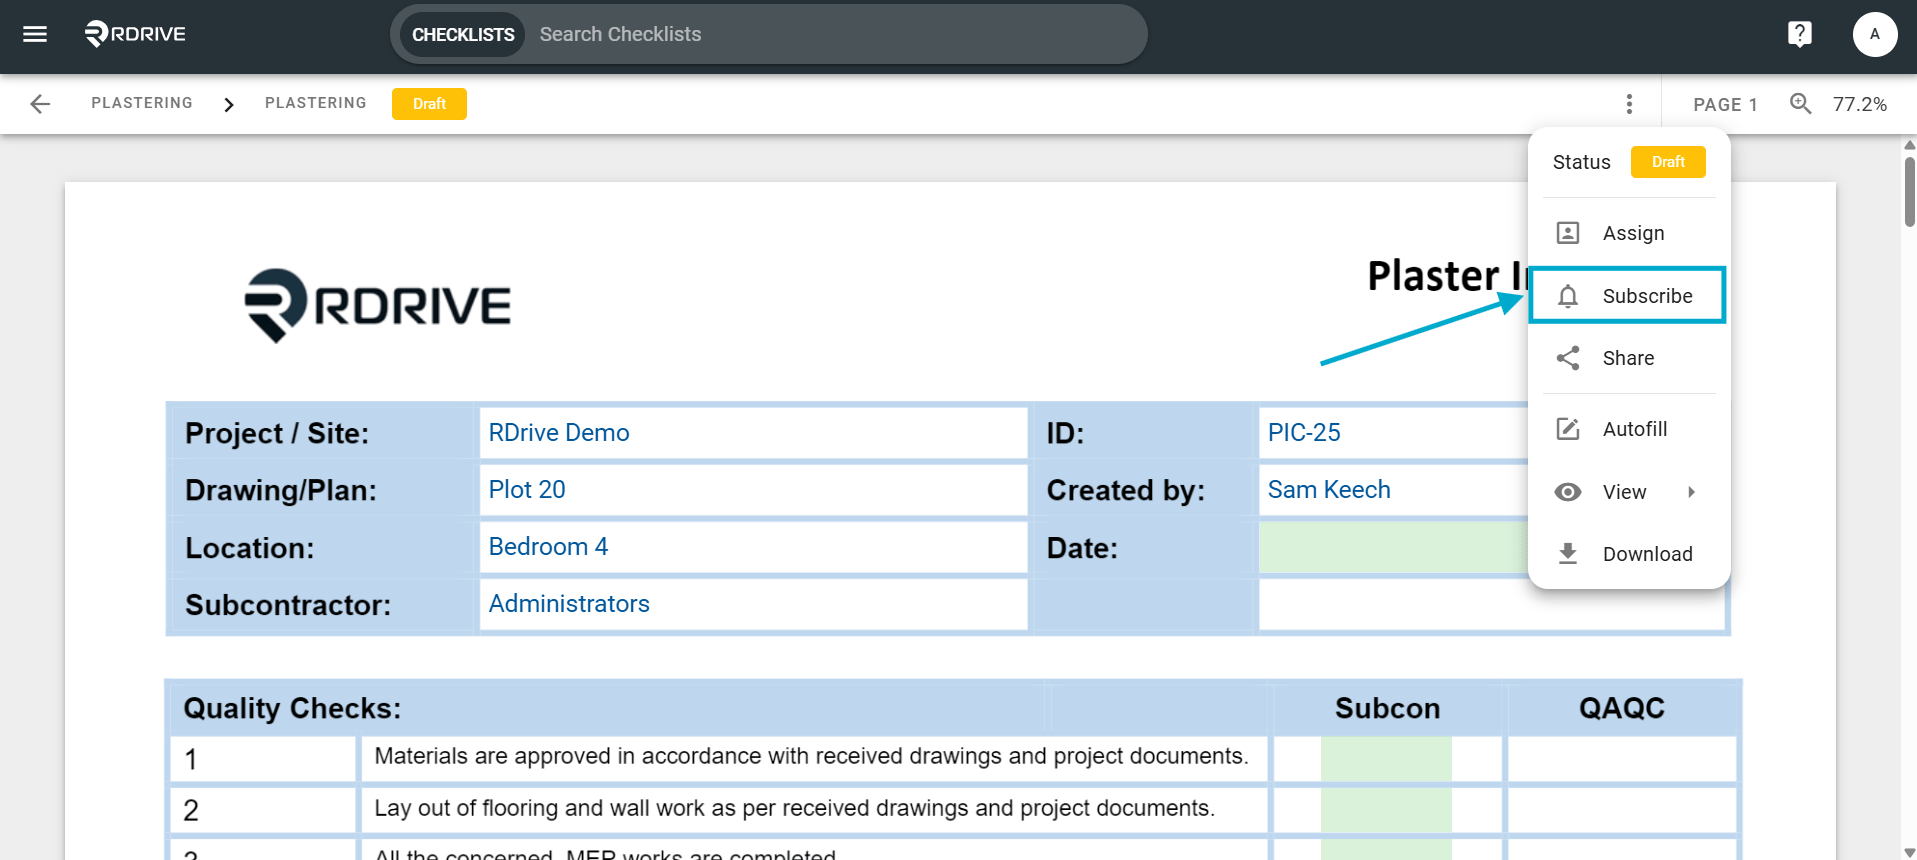Select Download from the menu
This screenshot has height=860, width=1917.
click(x=1629, y=554)
